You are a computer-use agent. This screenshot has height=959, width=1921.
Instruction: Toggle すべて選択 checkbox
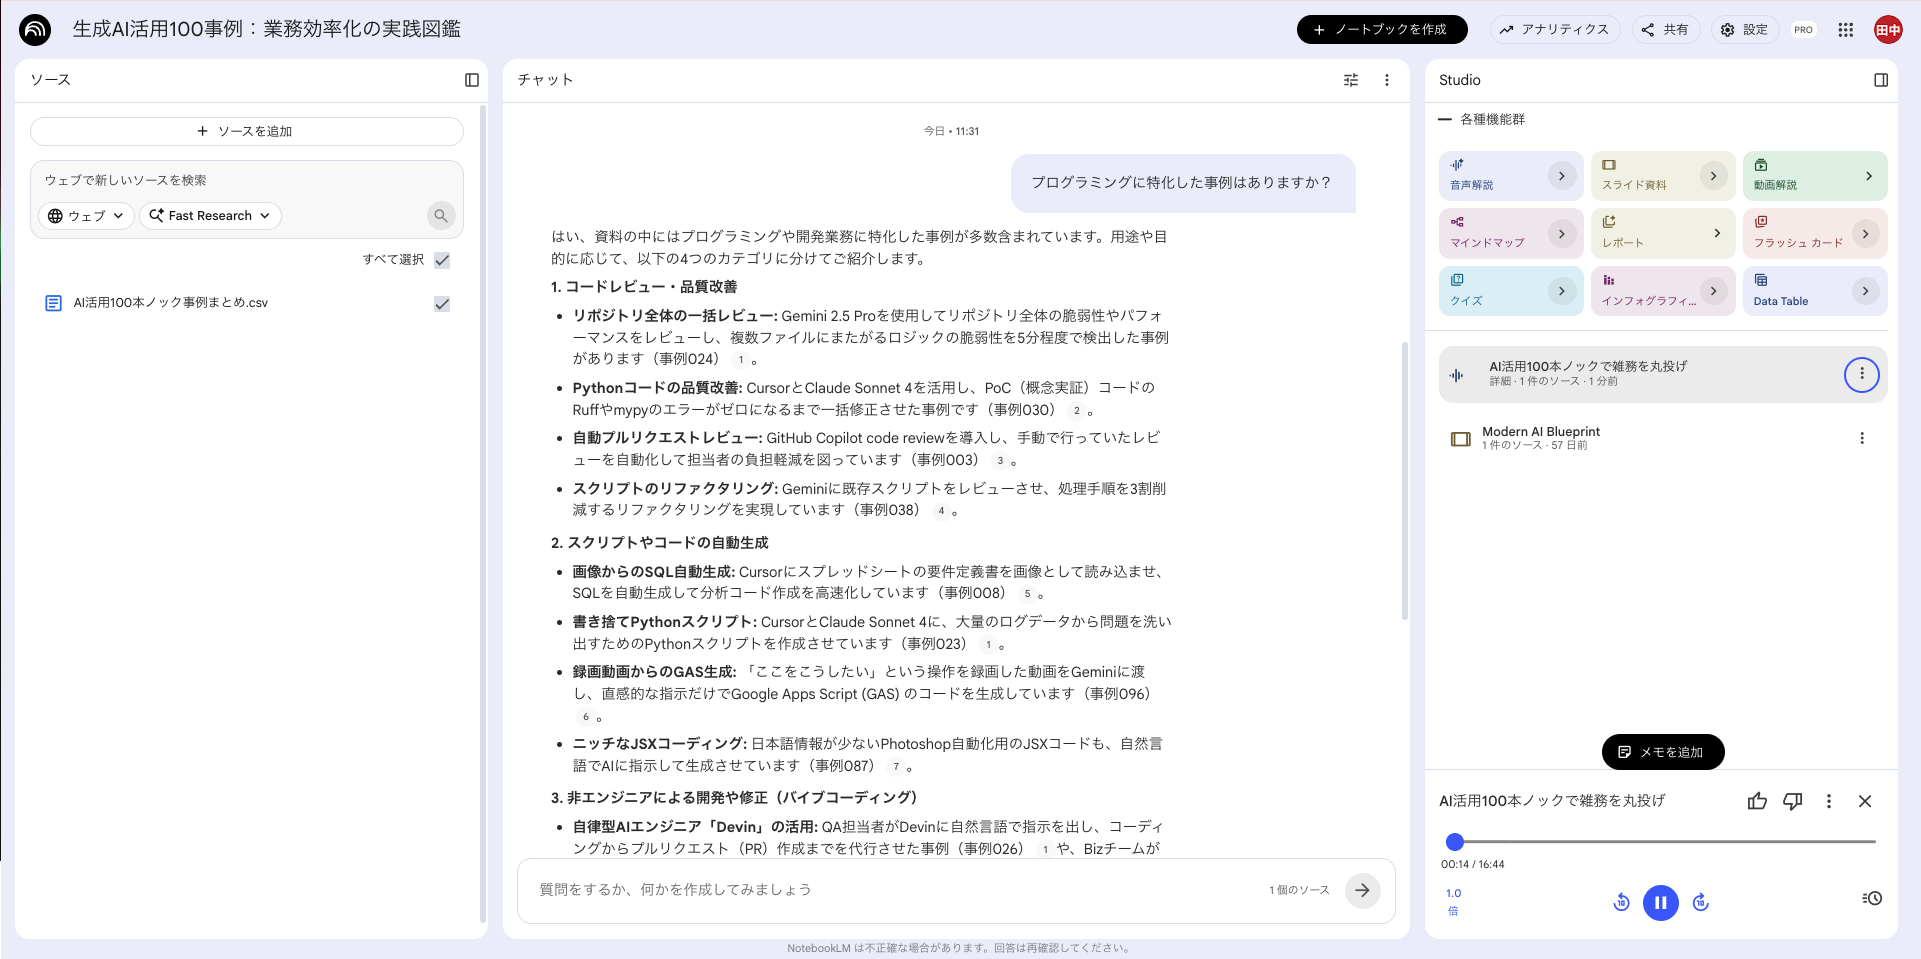click(442, 260)
